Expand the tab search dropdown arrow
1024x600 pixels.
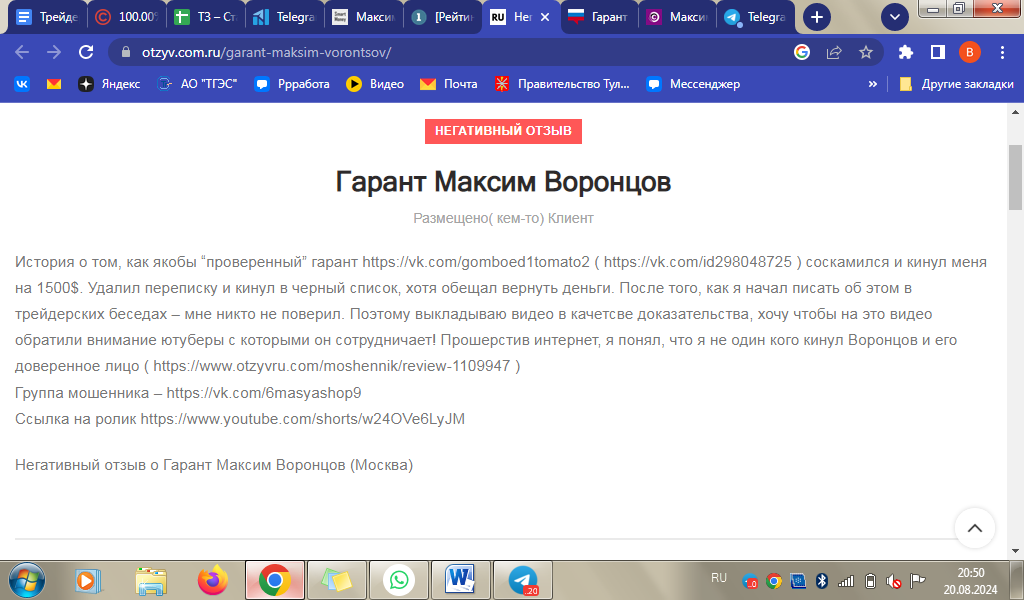(894, 17)
